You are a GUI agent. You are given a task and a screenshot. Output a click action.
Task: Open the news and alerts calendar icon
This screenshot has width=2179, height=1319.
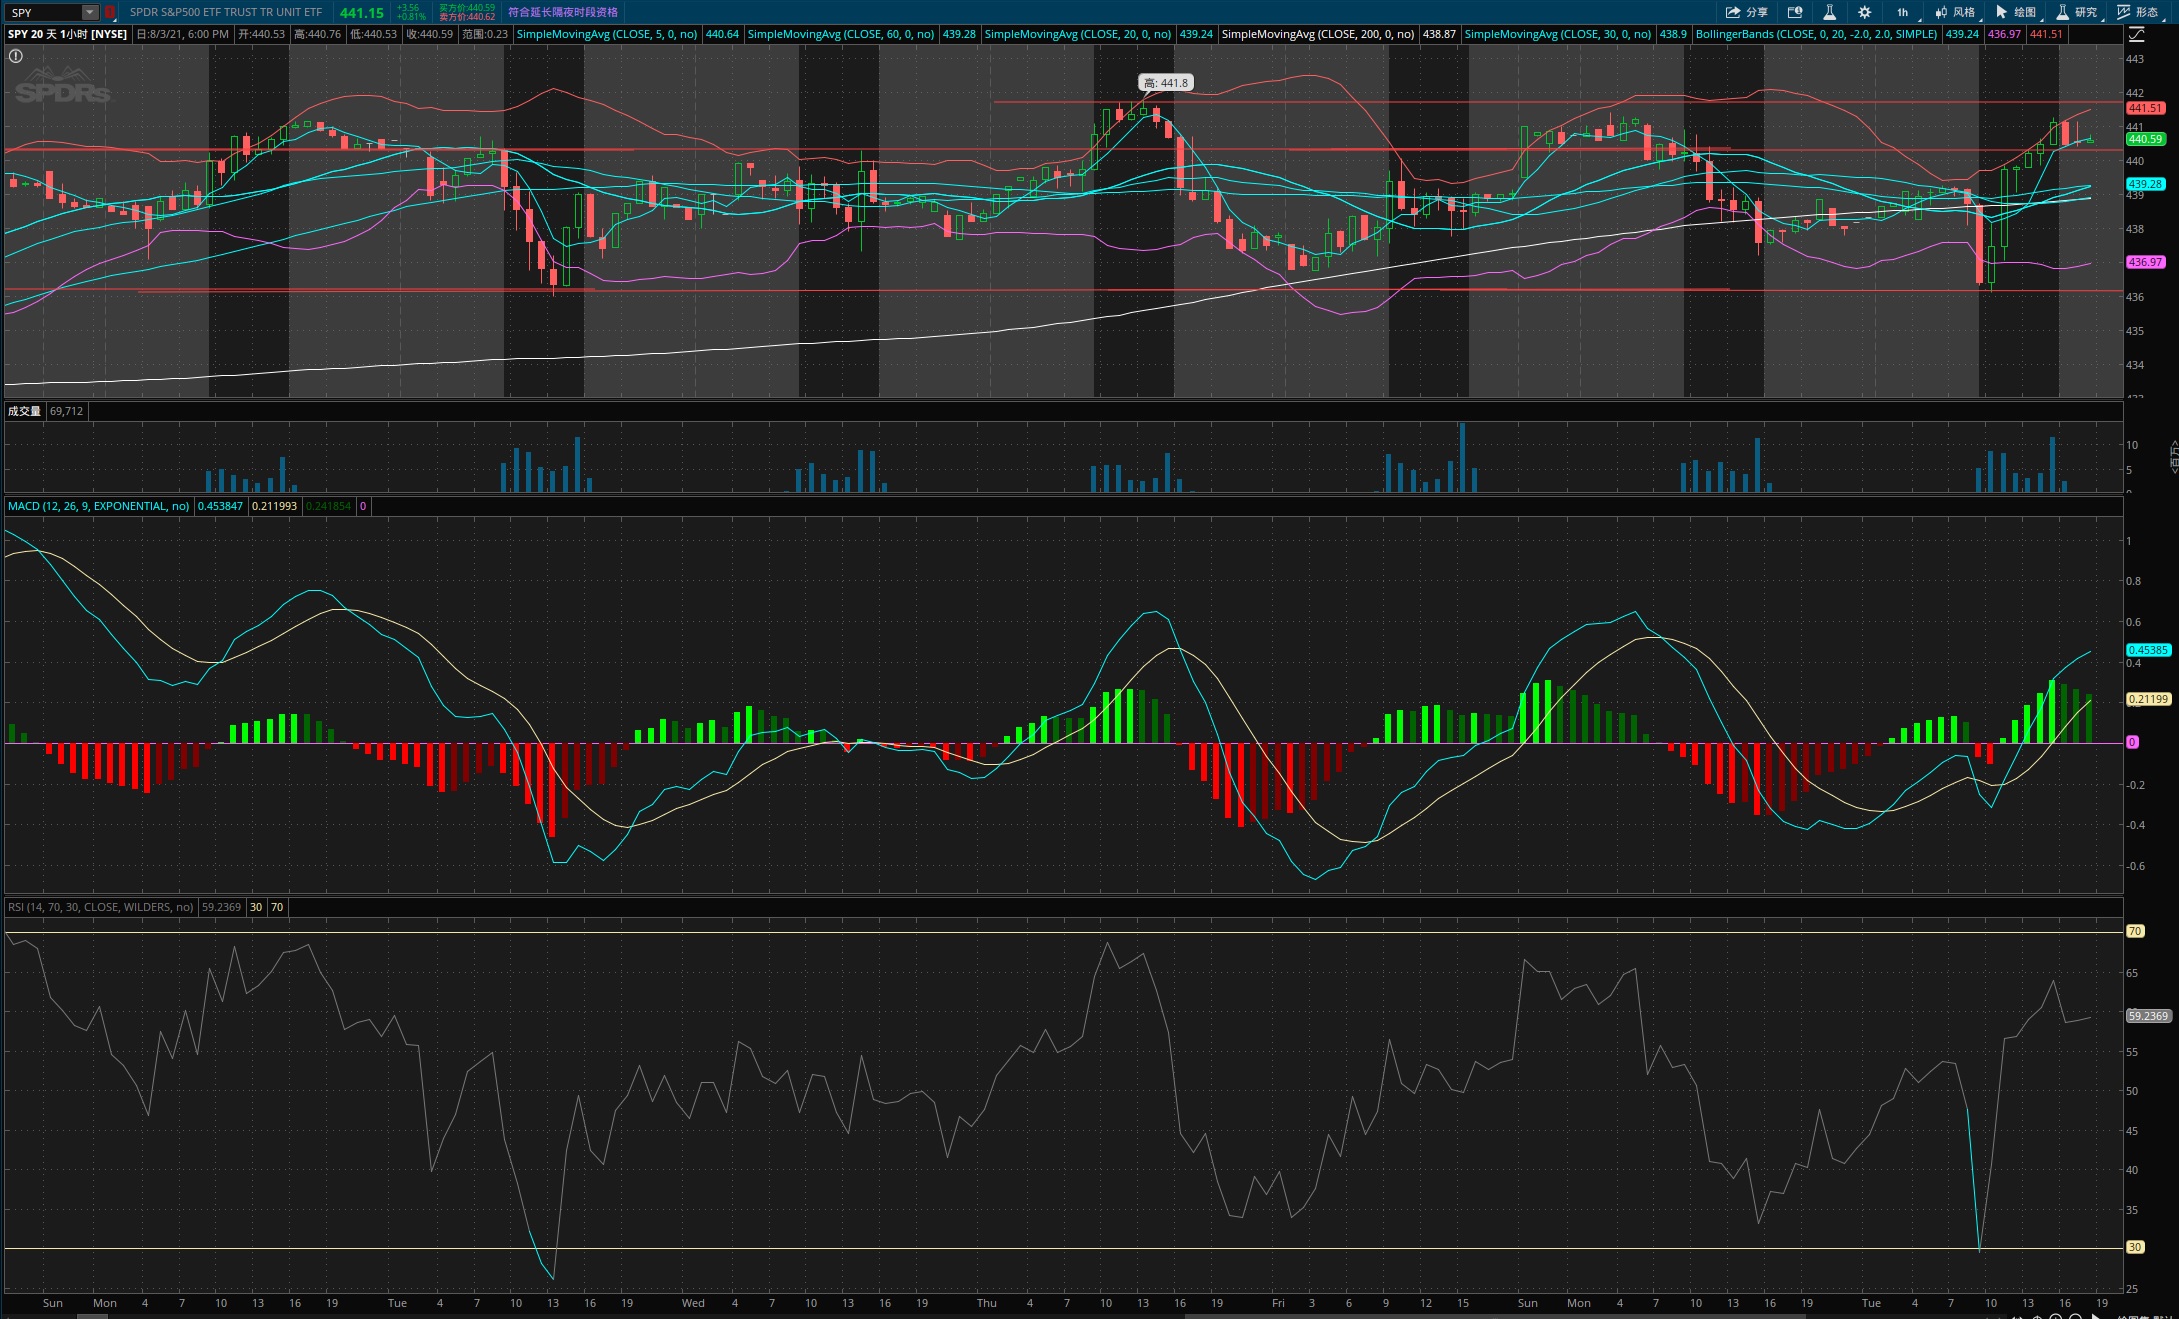[x=1795, y=12]
